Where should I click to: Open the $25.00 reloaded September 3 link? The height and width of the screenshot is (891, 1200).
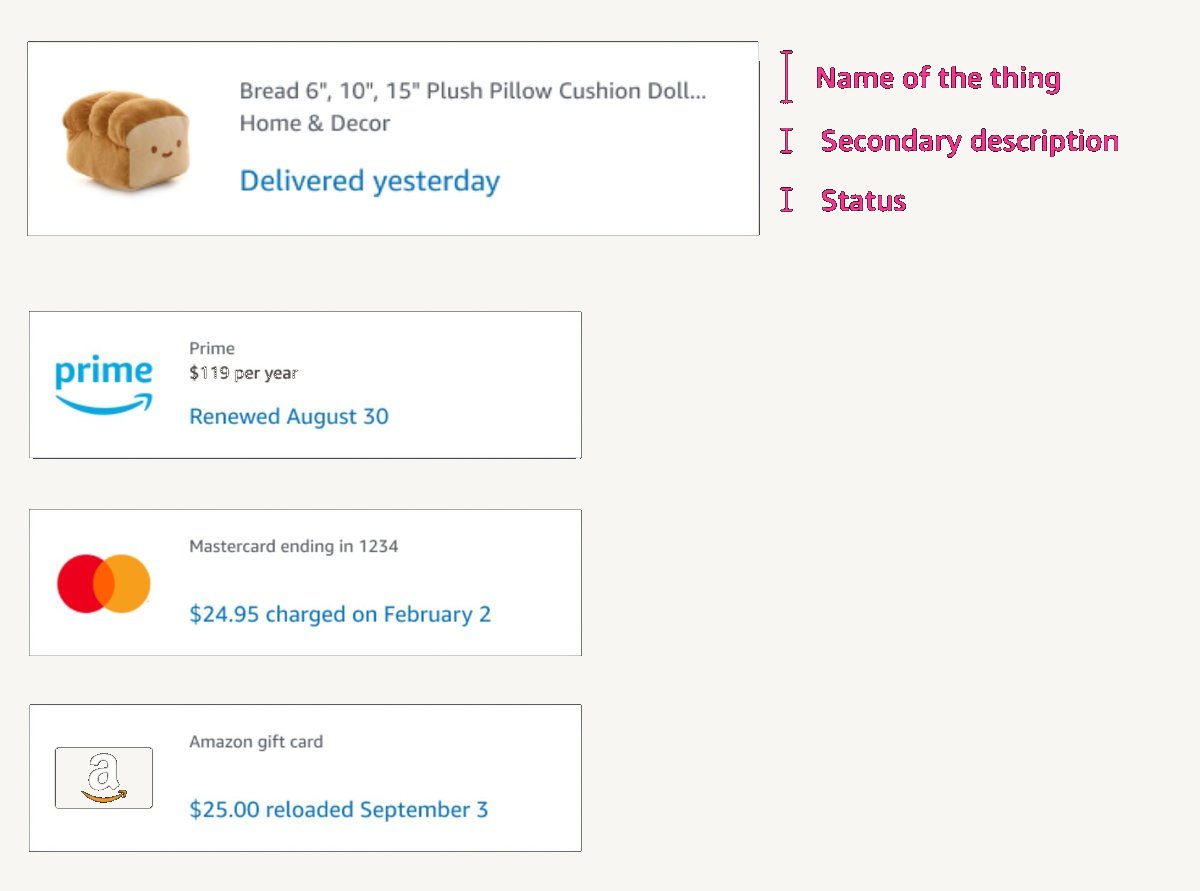click(338, 810)
